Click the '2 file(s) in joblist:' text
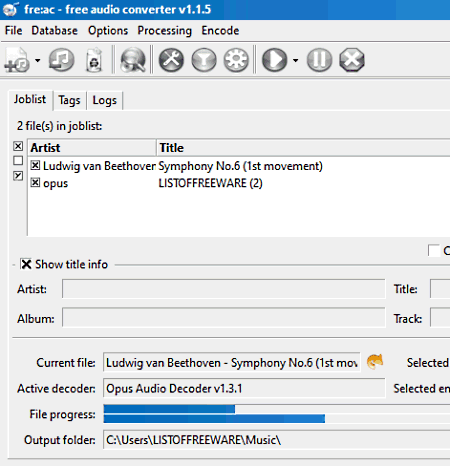This screenshot has height=466, width=450. click(x=60, y=126)
